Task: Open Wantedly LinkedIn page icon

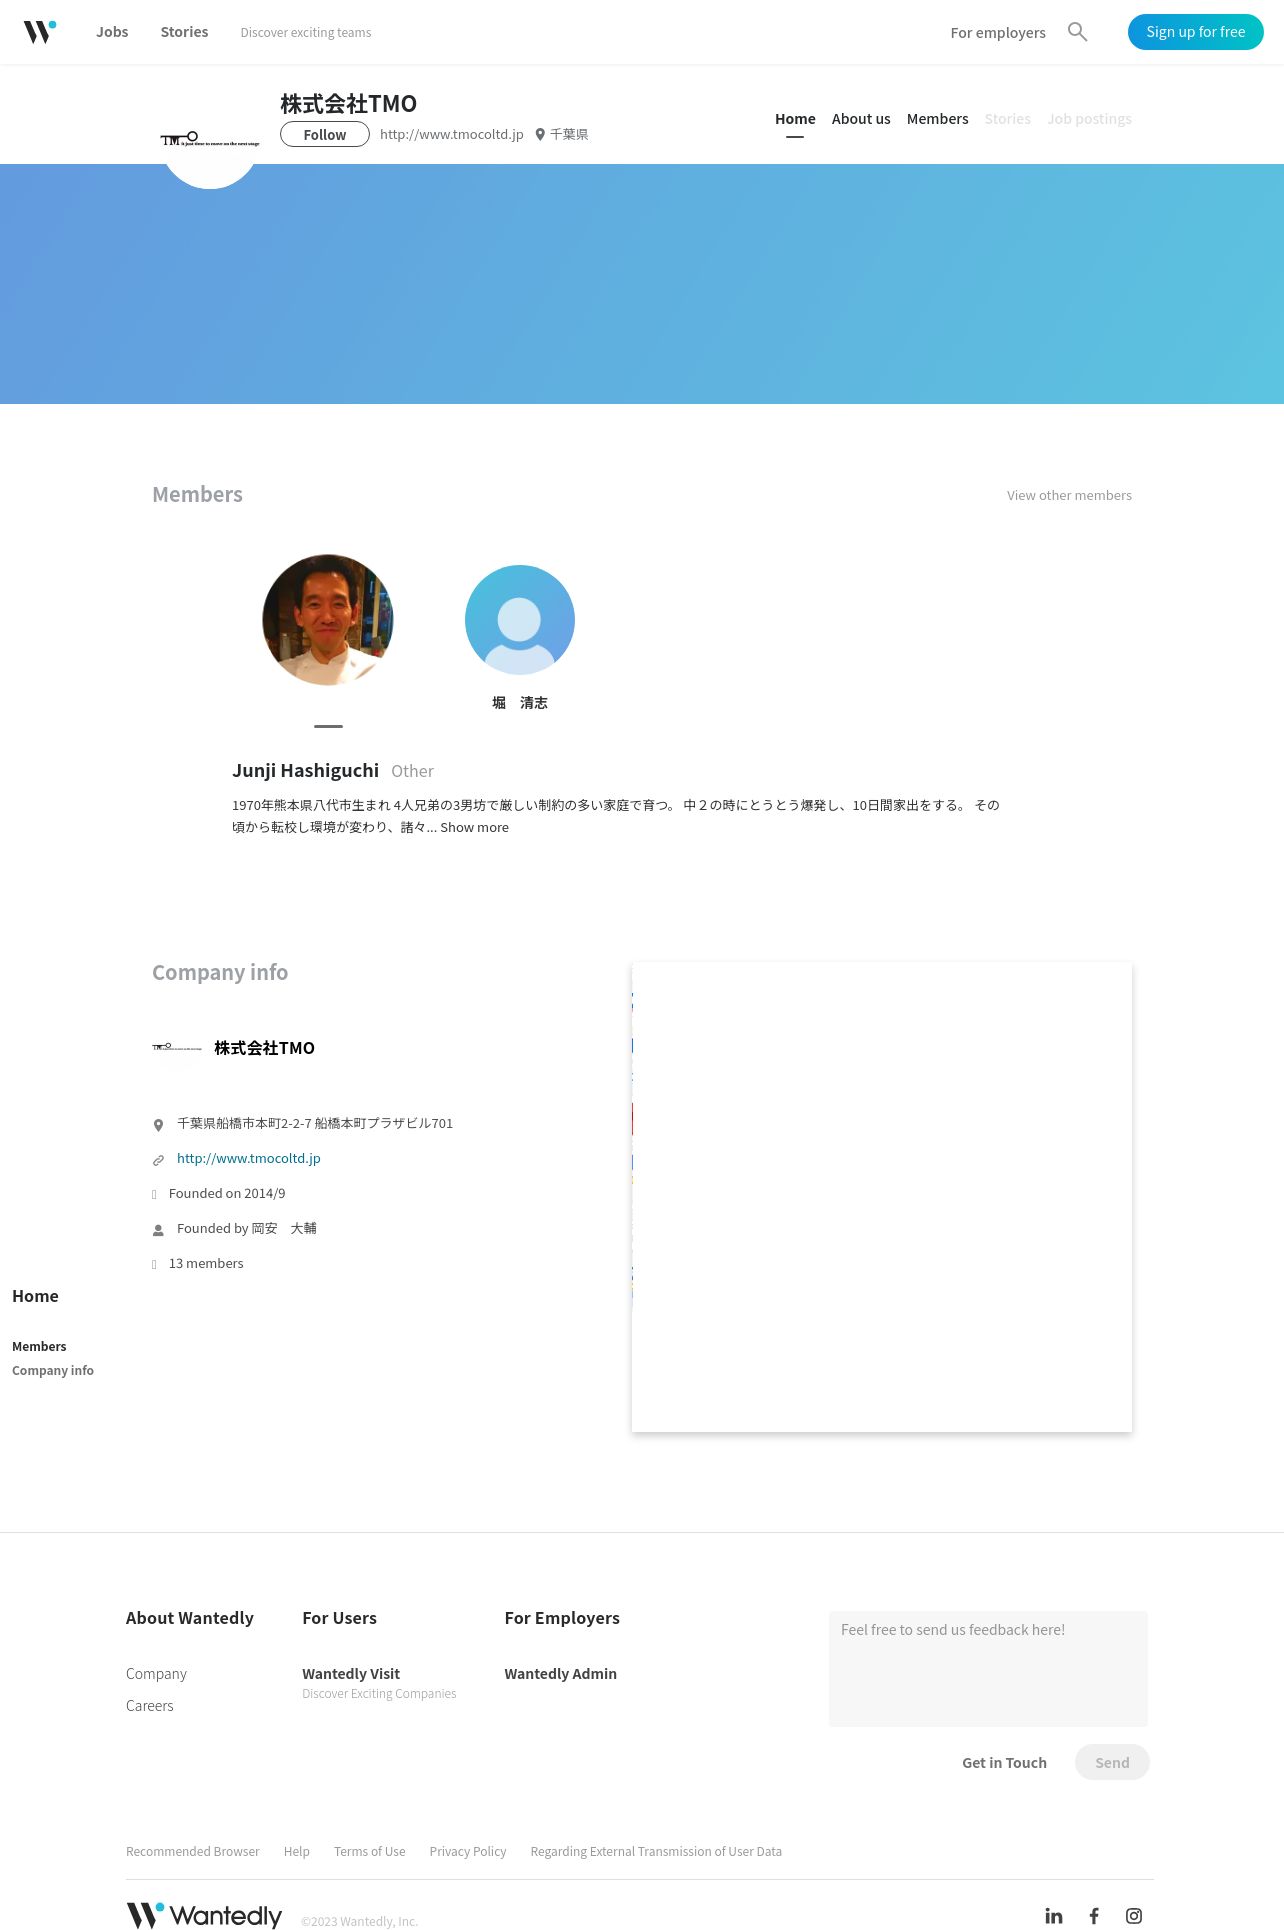Action: pyautogui.click(x=1054, y=1916)
